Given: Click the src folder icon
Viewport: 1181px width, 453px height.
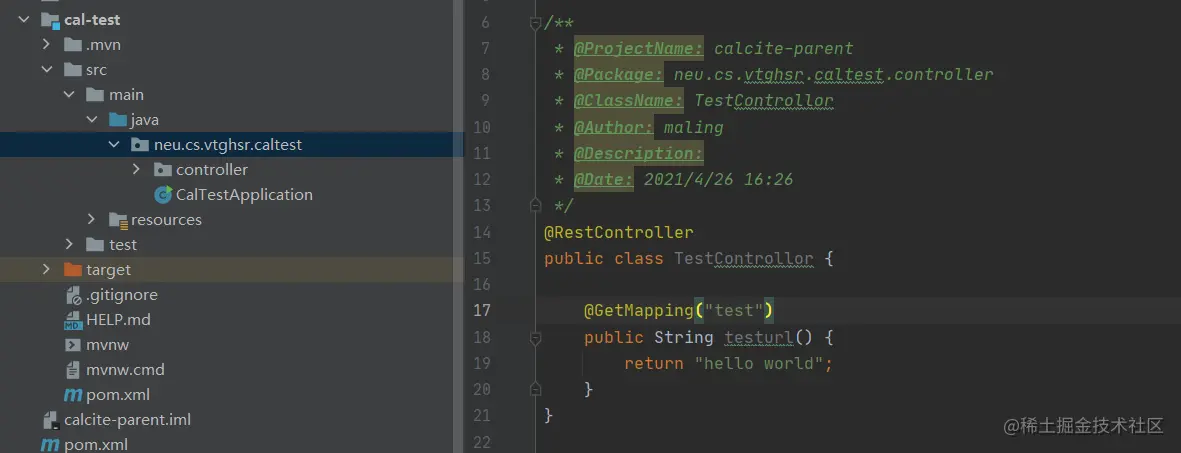Looking at the screenshot, I should pos(73,69).
